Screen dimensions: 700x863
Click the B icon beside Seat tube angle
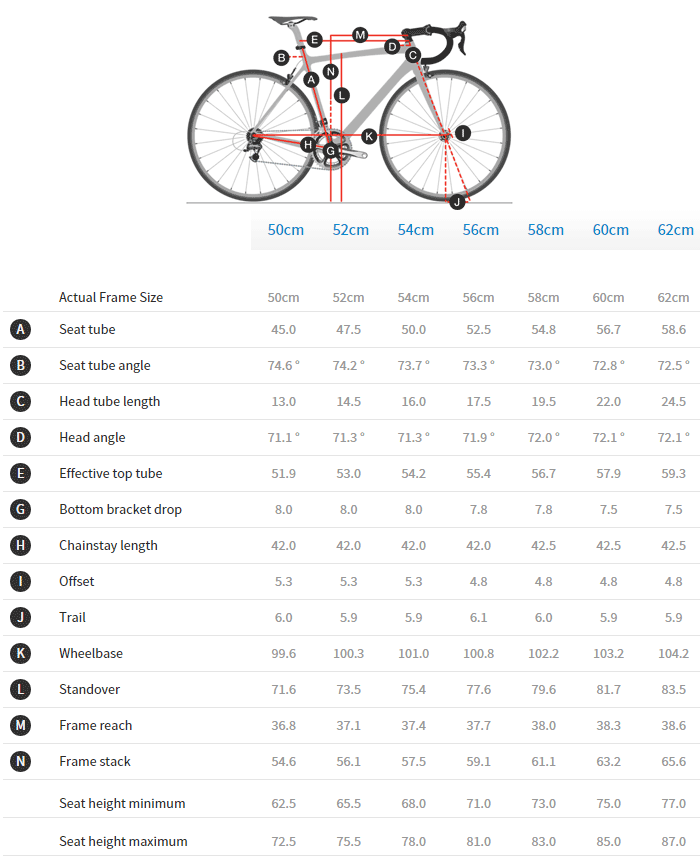point(20,365)
